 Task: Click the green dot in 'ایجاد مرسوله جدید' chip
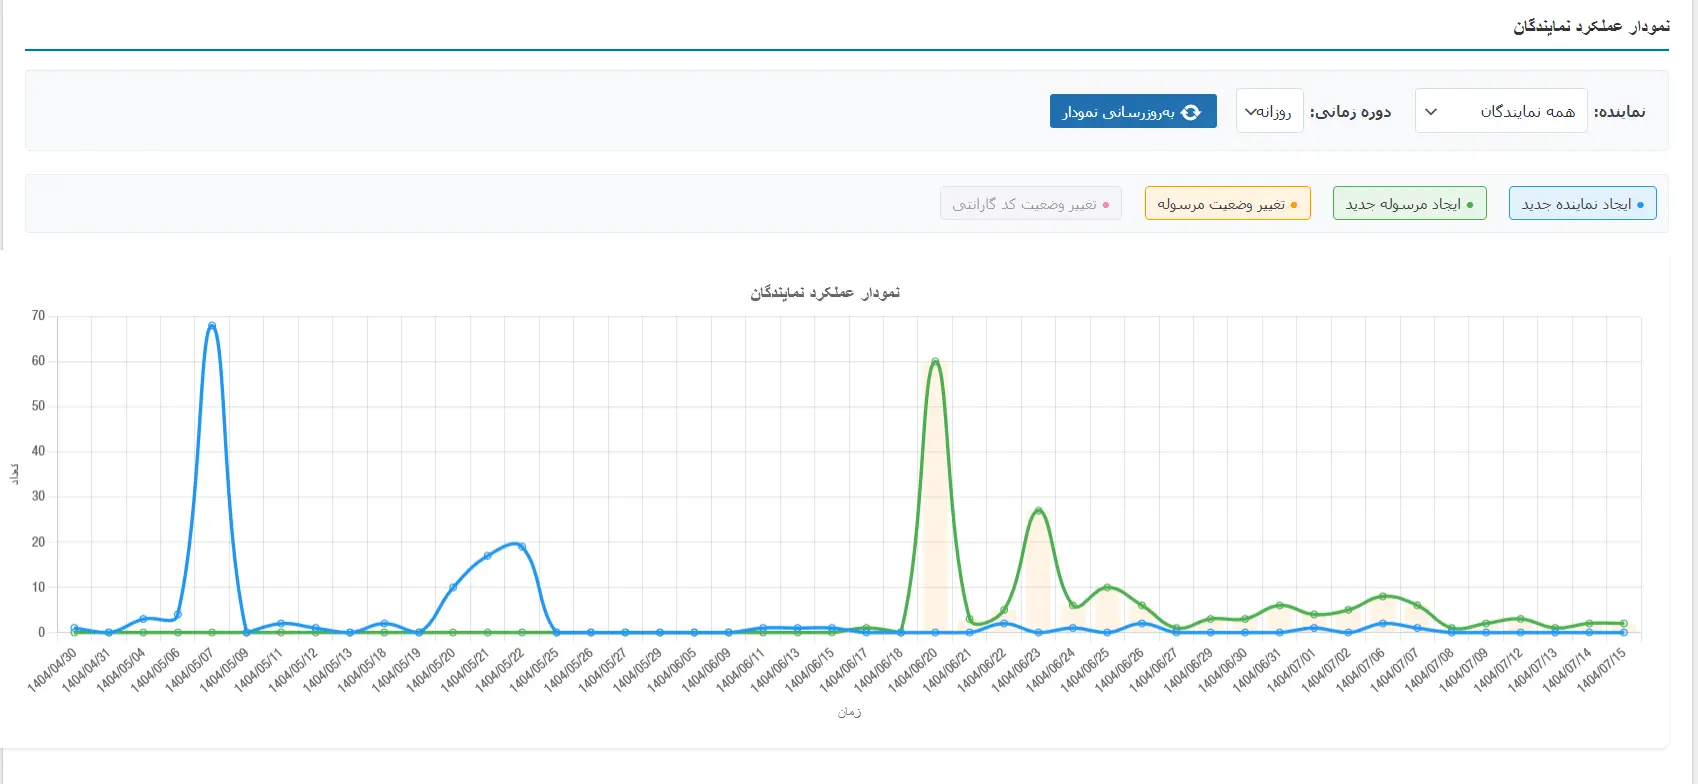click(1470, 205)
